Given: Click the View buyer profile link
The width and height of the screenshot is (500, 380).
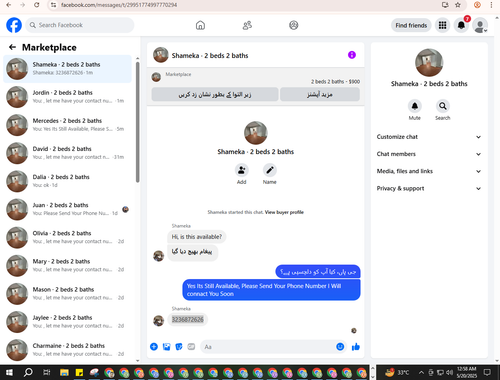Looking at the screenshot, I should [284, 212].
